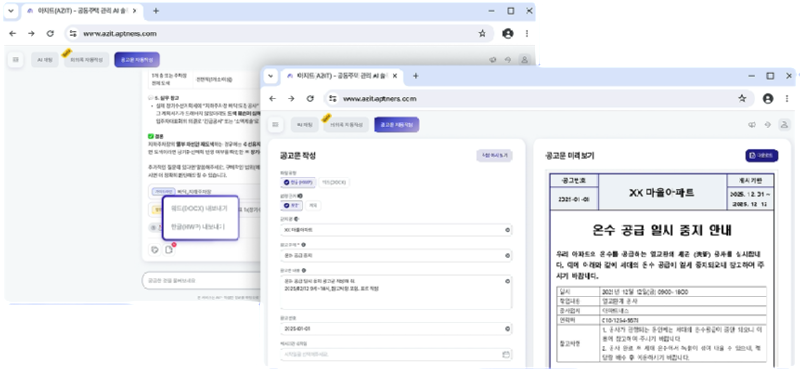Click the announcement content text area

[396, 292]
